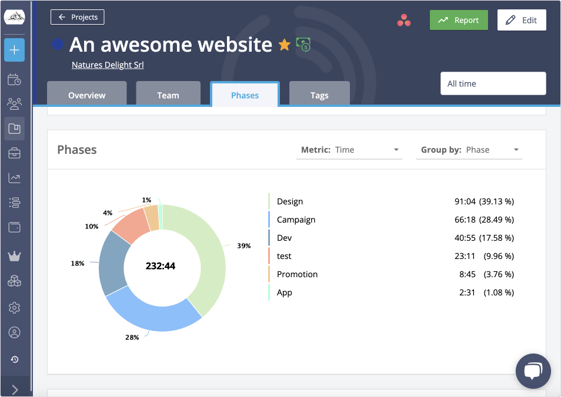Switch to the Overview tab
The image size is (561, 397).
tap(87, 94)
